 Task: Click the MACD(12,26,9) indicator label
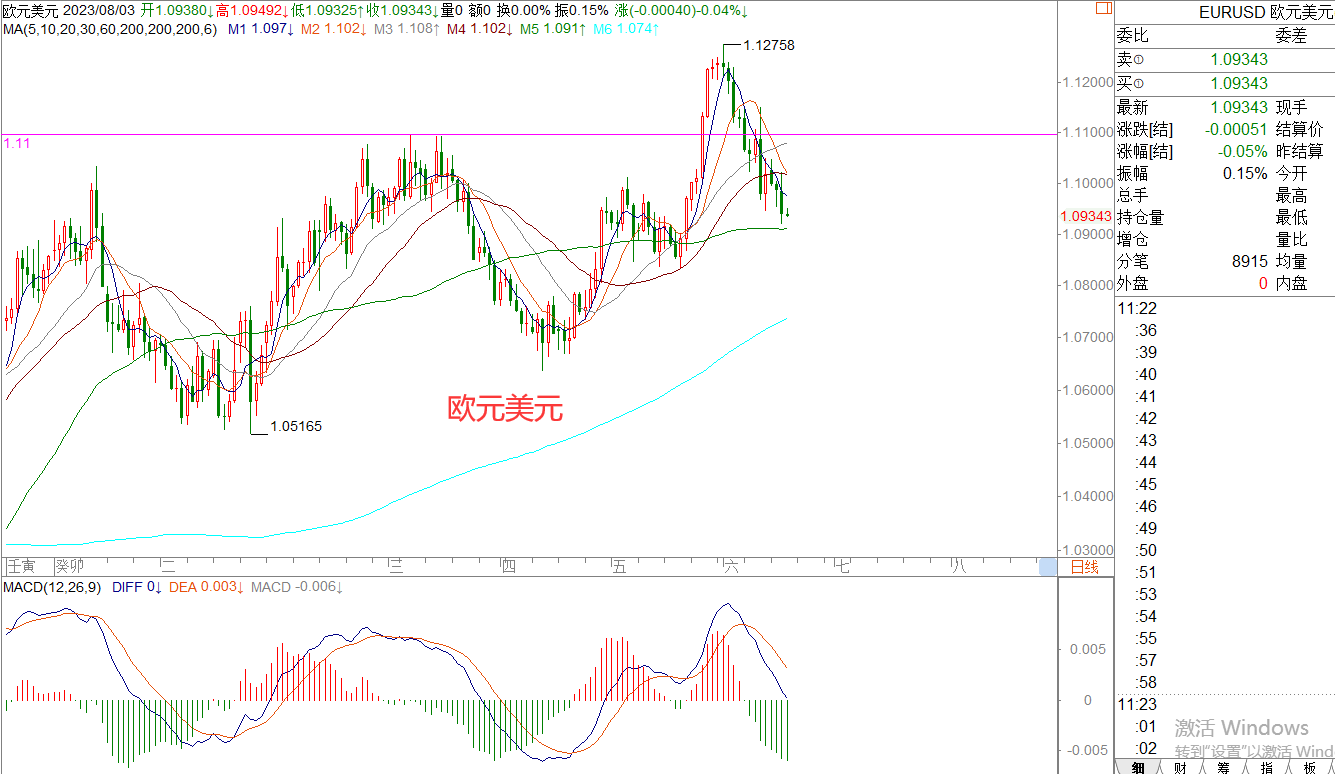tap(54, 587)
